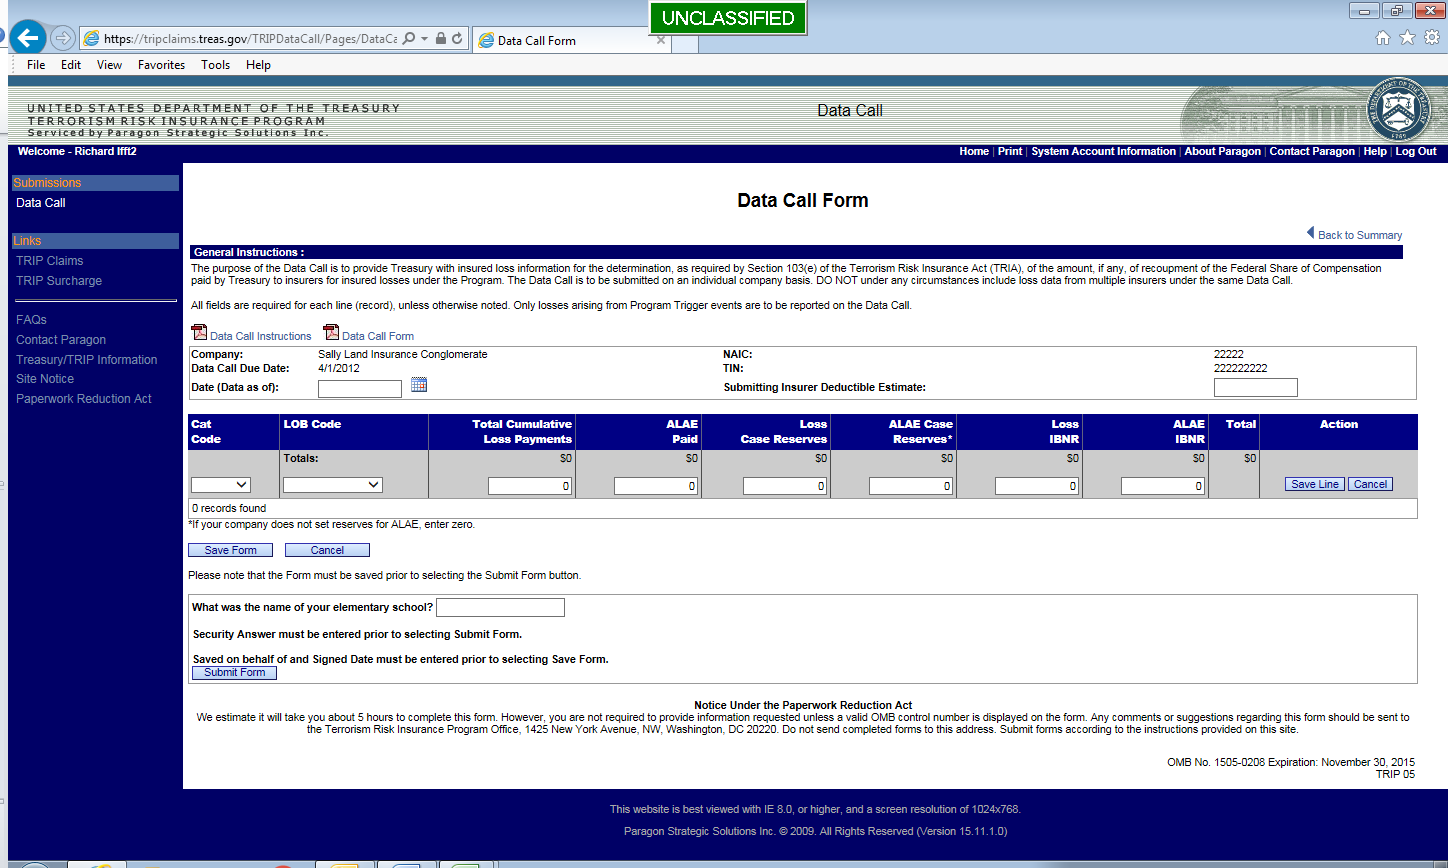Click the browser home icon
This screenshot has height=868, width=1448.
tap(1383, 38)
